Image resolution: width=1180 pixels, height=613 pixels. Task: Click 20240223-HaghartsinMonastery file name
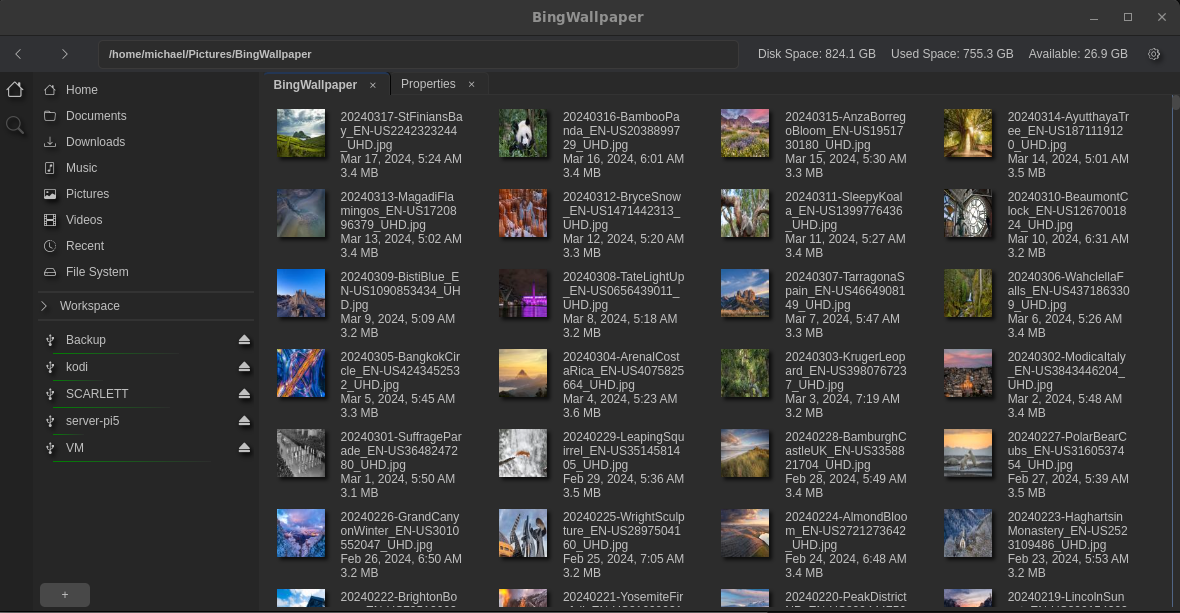point(1068,531)
